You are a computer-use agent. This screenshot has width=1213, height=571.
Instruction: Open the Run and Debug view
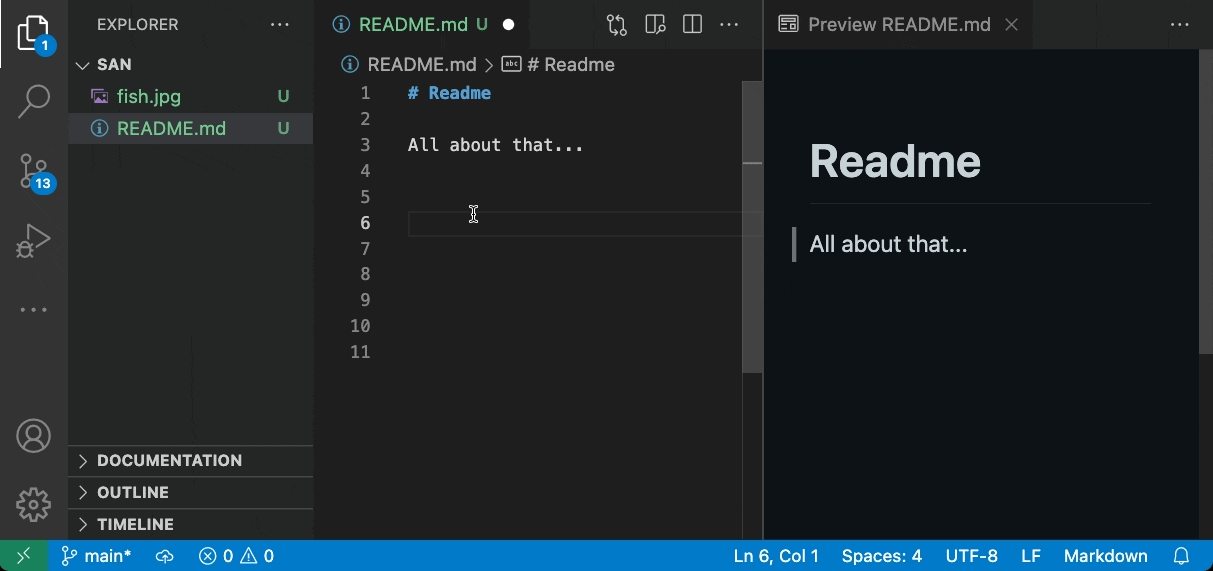[33, 241]
